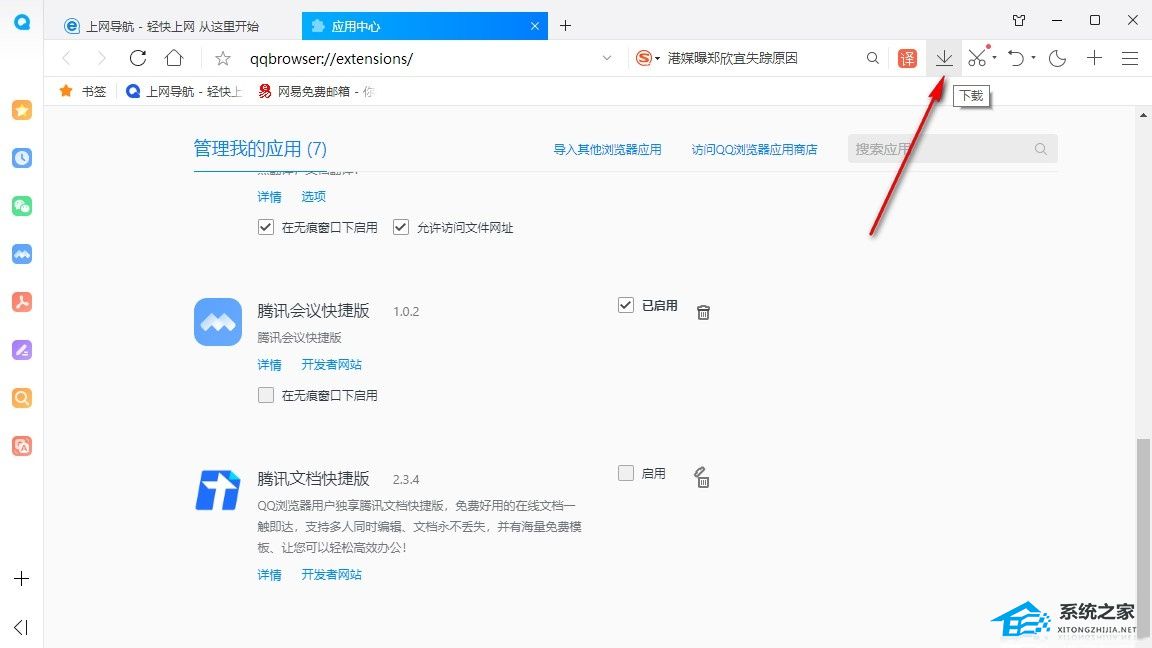Open 书签 bookmarks bar item

coord(83,91)
